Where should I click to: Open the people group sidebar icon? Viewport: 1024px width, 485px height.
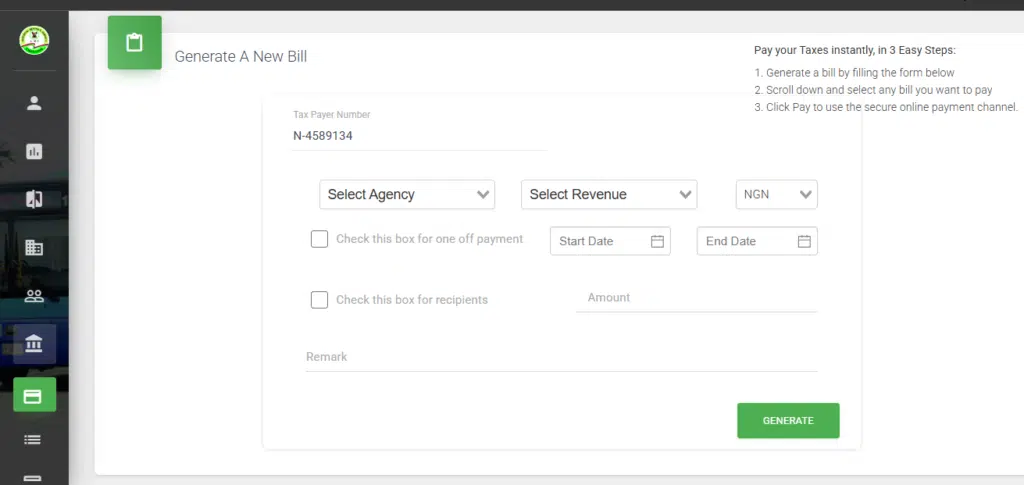pos(34,296)
